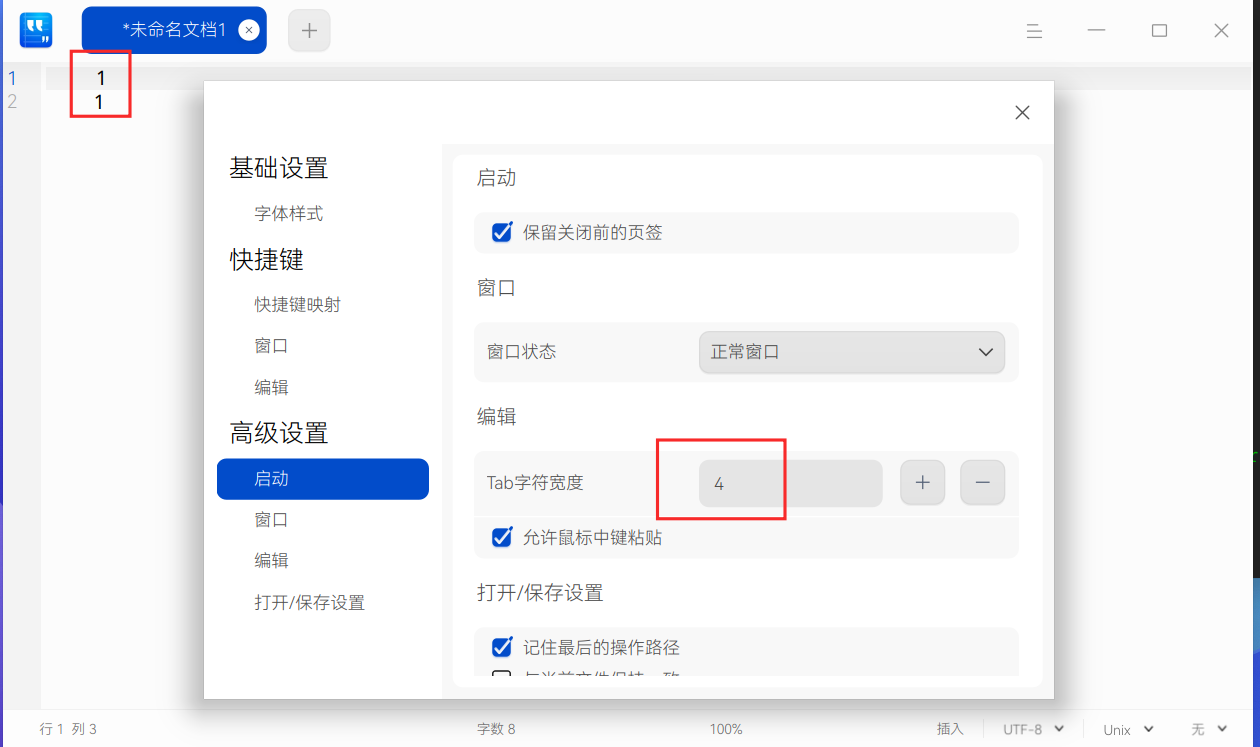1260x747 pixels.
Task: Toggle 保留关闭前的页签 checkbox
Action: point(502,232)
